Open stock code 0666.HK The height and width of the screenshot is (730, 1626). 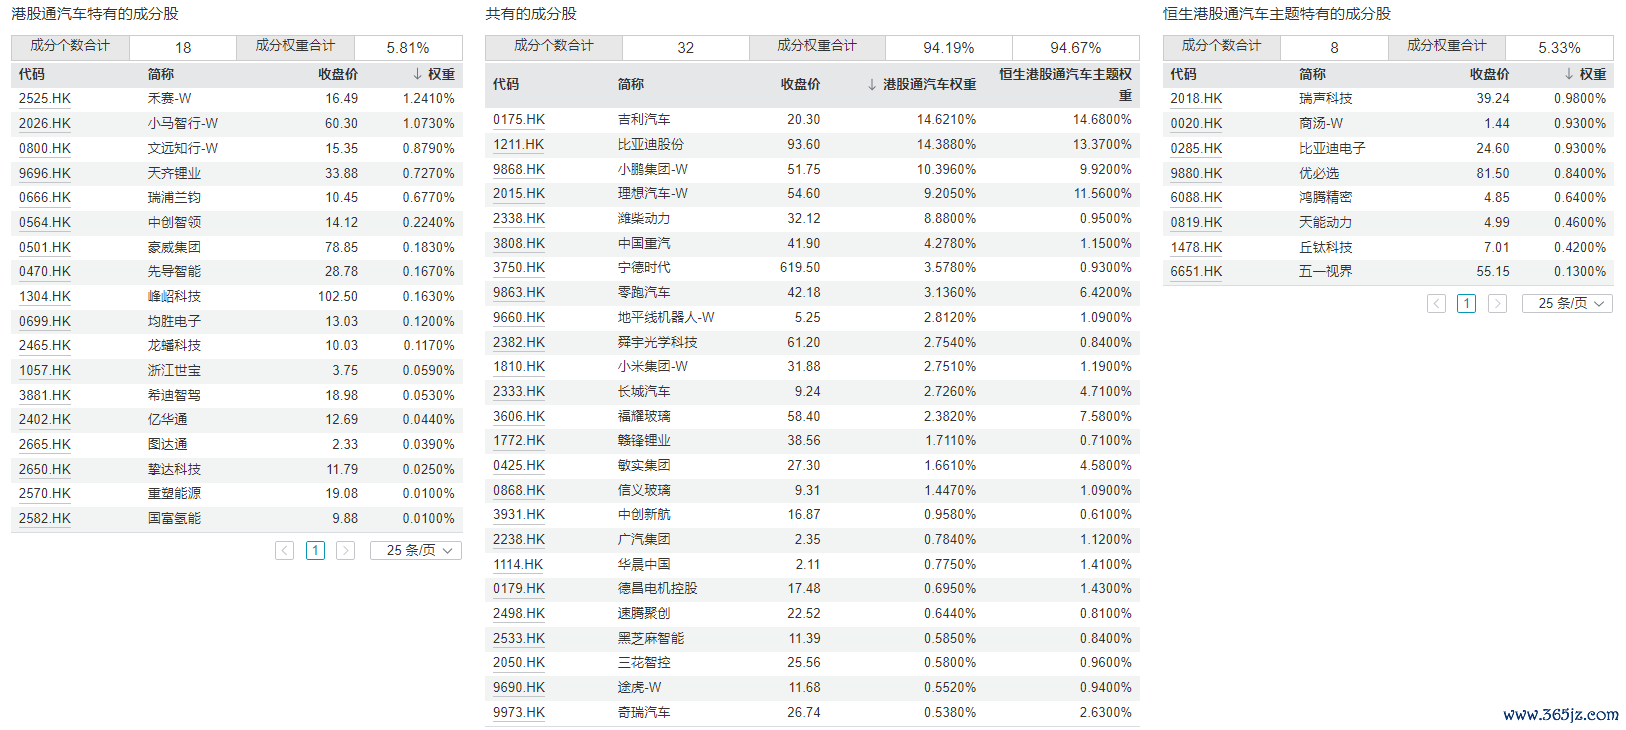45,198
